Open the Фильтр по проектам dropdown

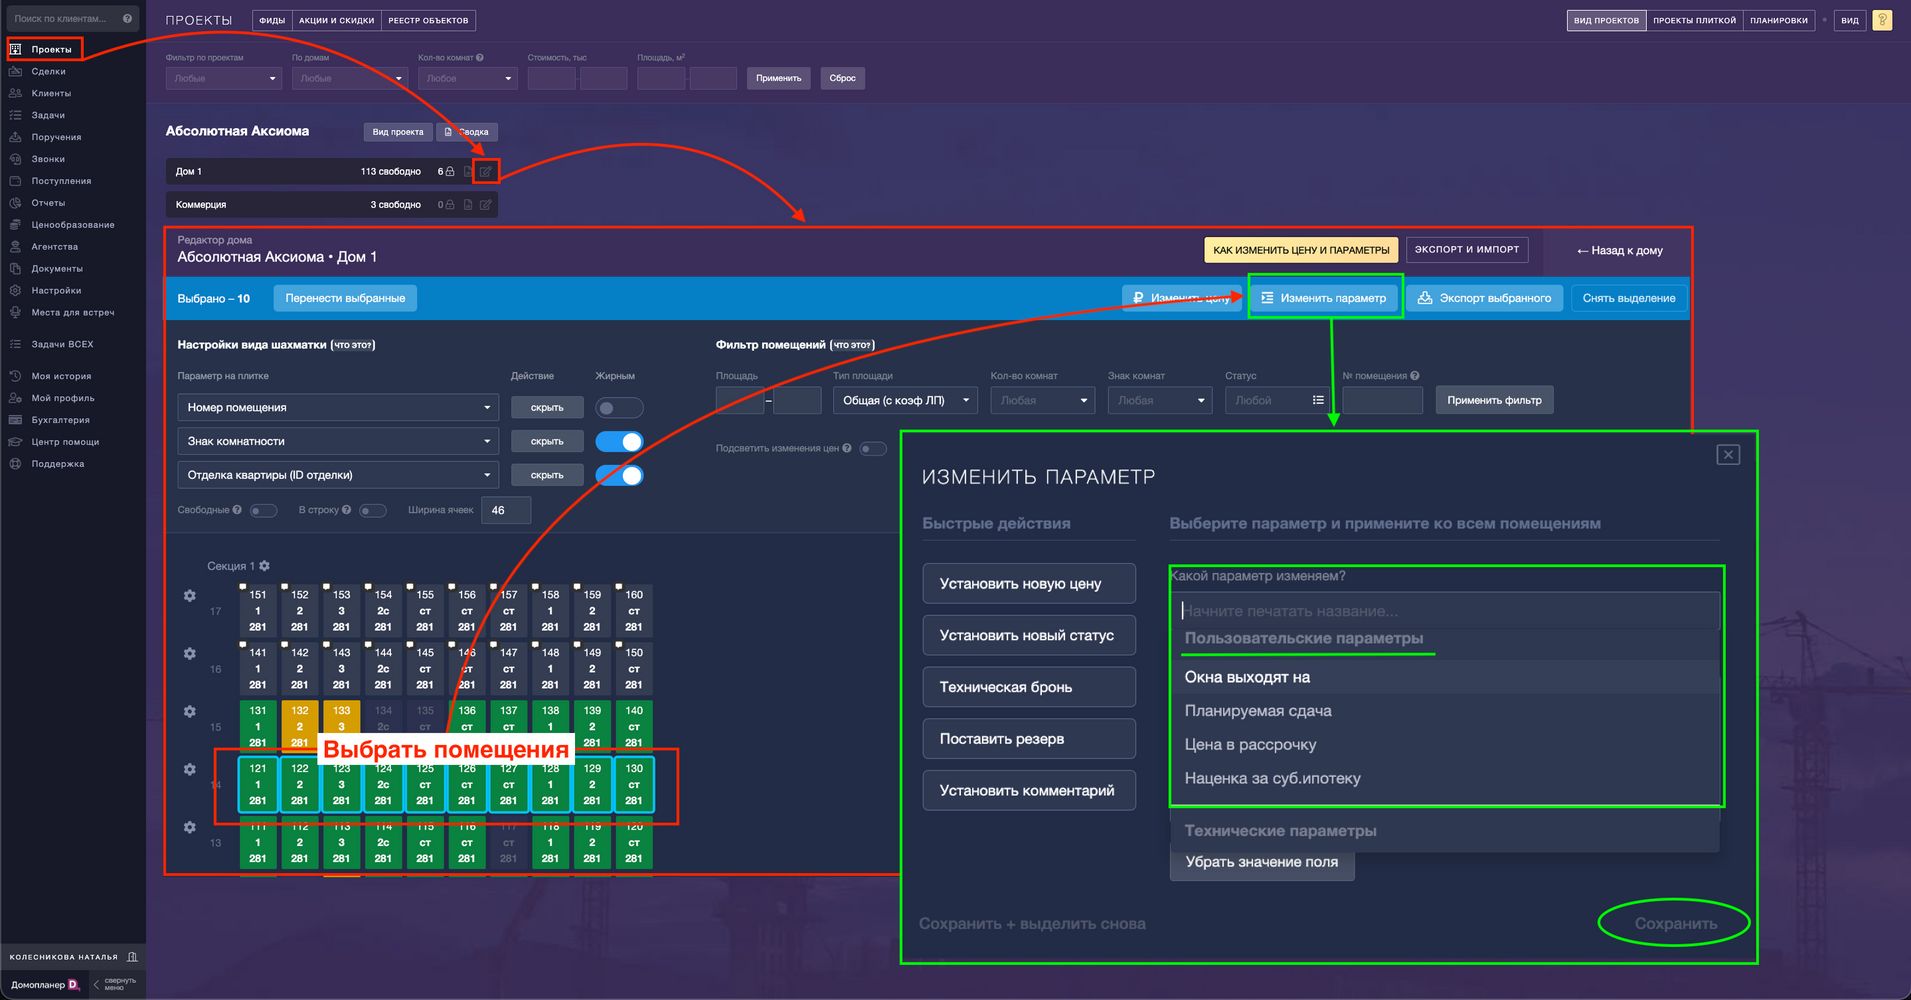(223, 78)
